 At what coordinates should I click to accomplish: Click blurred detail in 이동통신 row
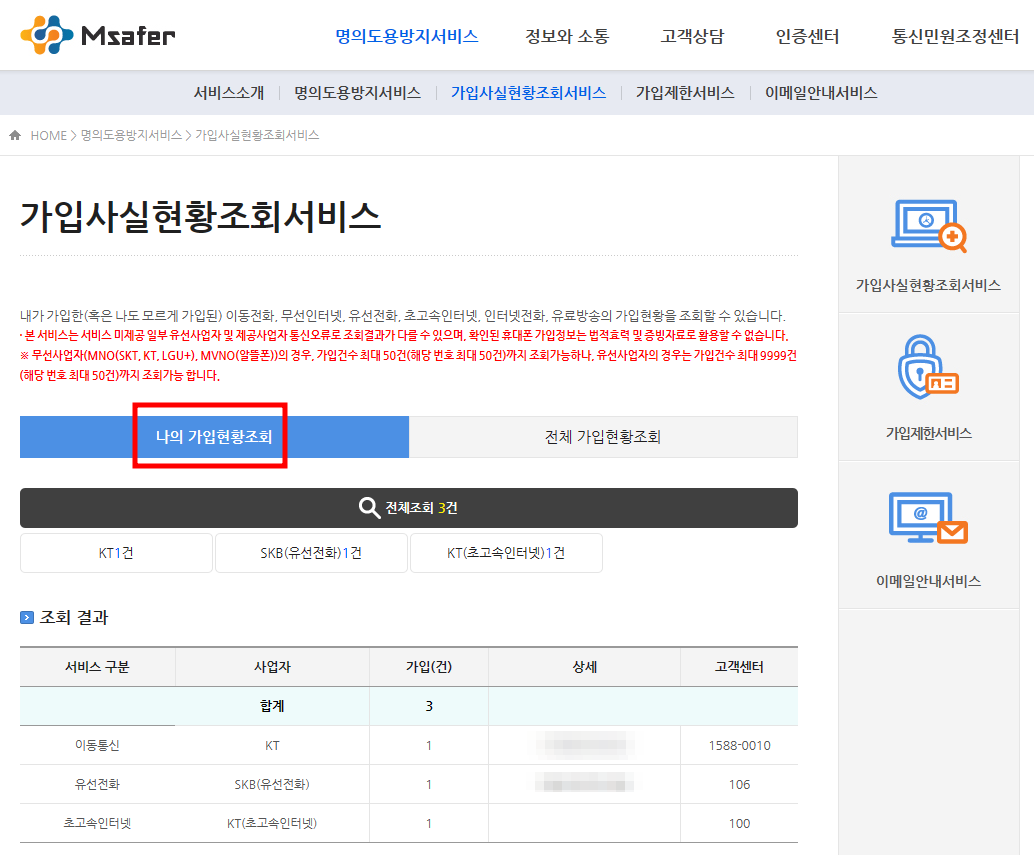(584, 745)
